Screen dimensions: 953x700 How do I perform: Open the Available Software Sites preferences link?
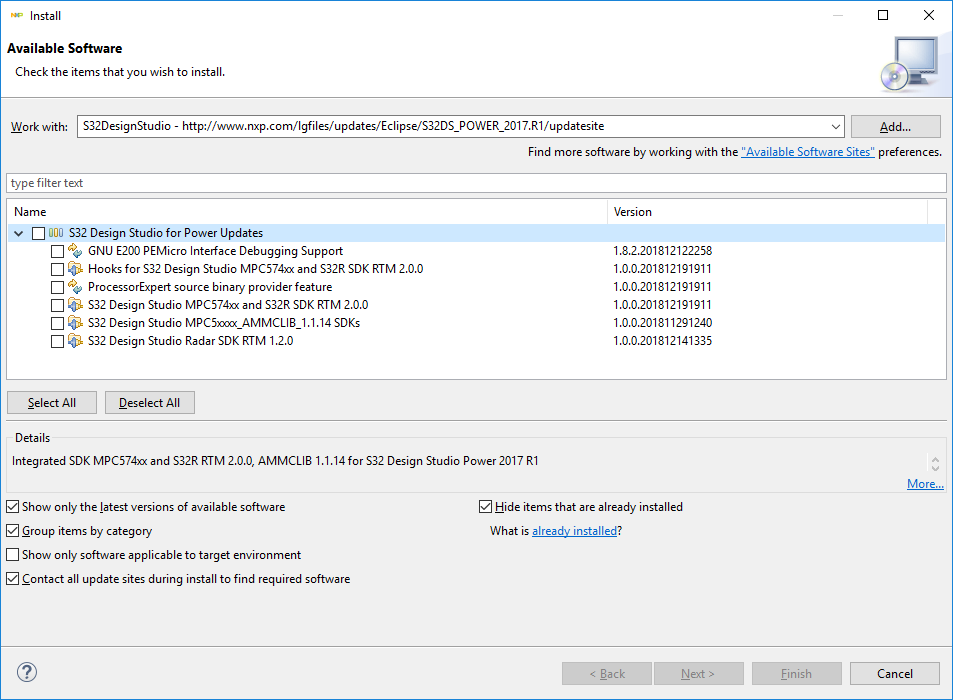point(808,152)
